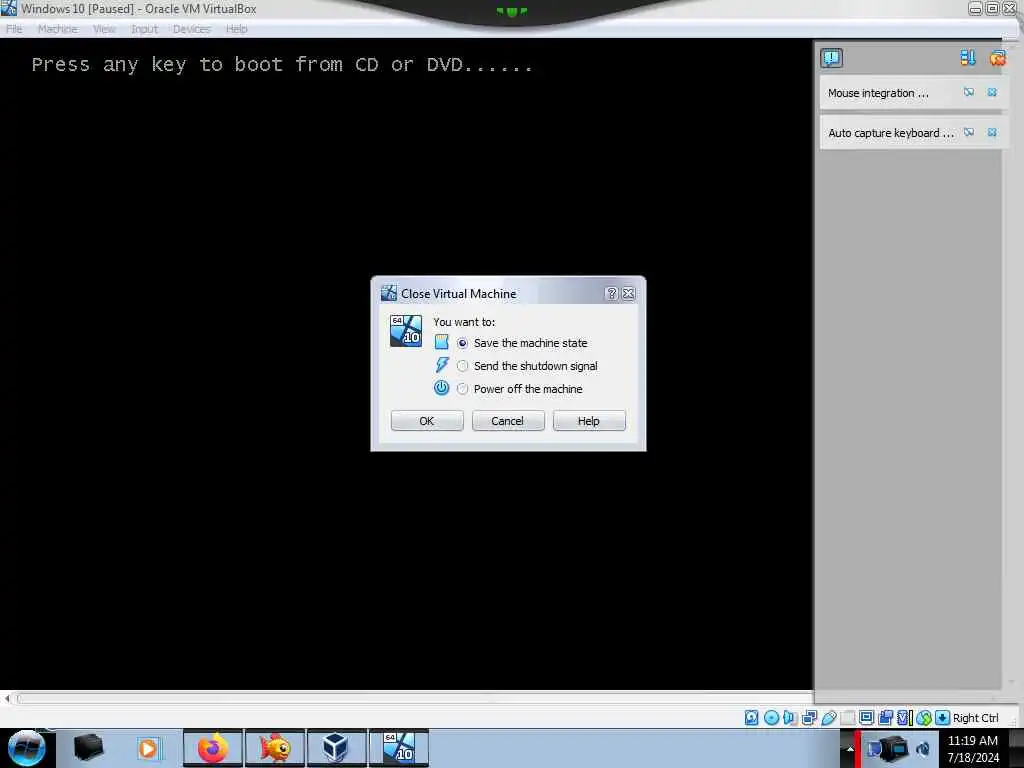Click the audio status bar icon

(x=790, y=718)
